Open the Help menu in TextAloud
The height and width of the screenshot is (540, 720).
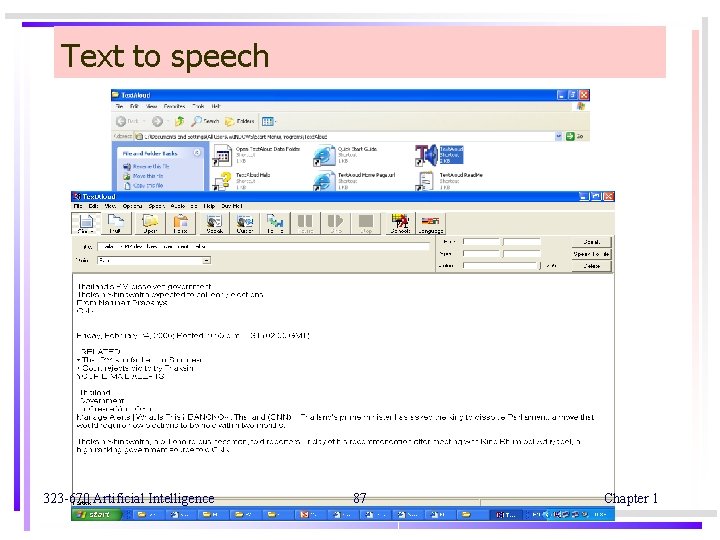[x=209, y=206]
